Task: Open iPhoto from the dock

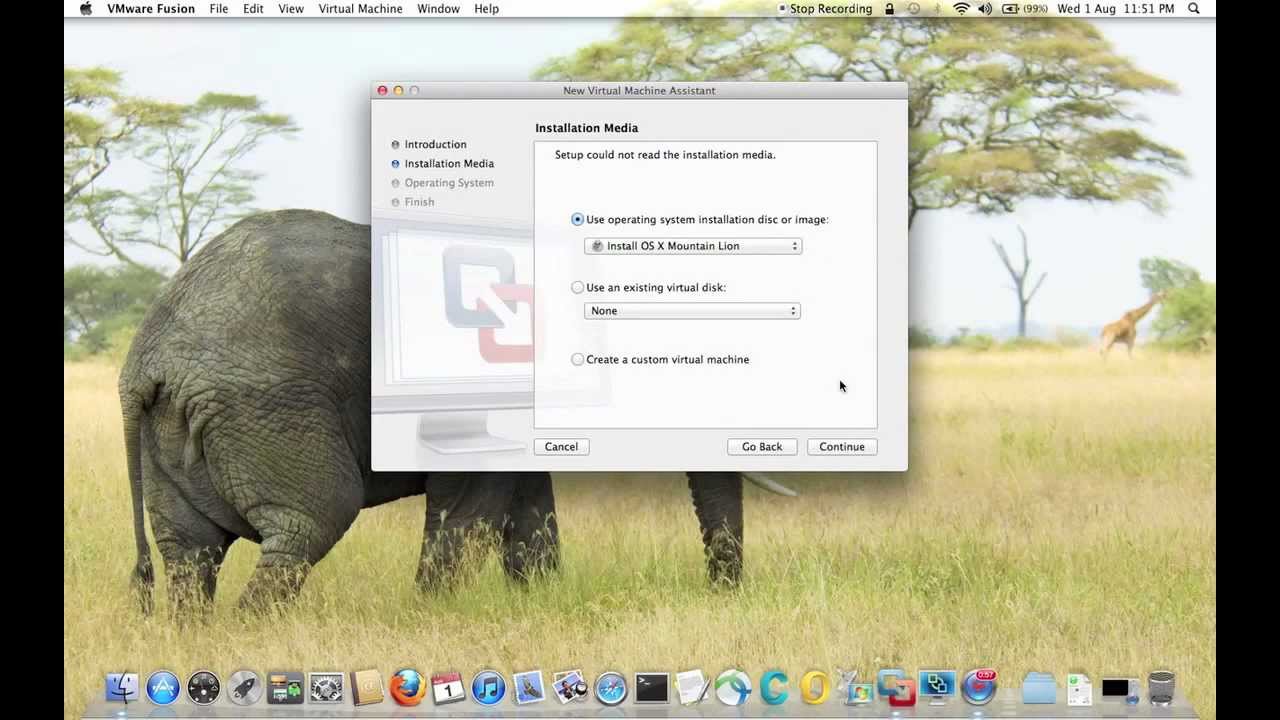Action: click(570, 688)
